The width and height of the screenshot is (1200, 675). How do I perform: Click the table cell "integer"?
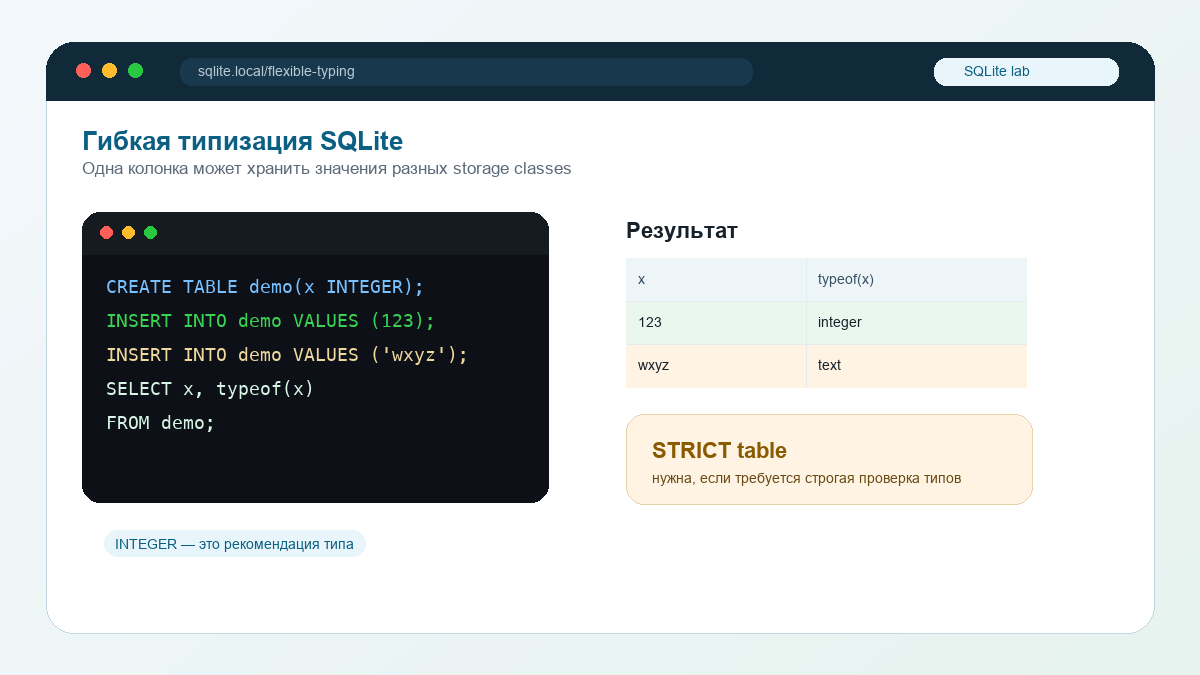917,323
